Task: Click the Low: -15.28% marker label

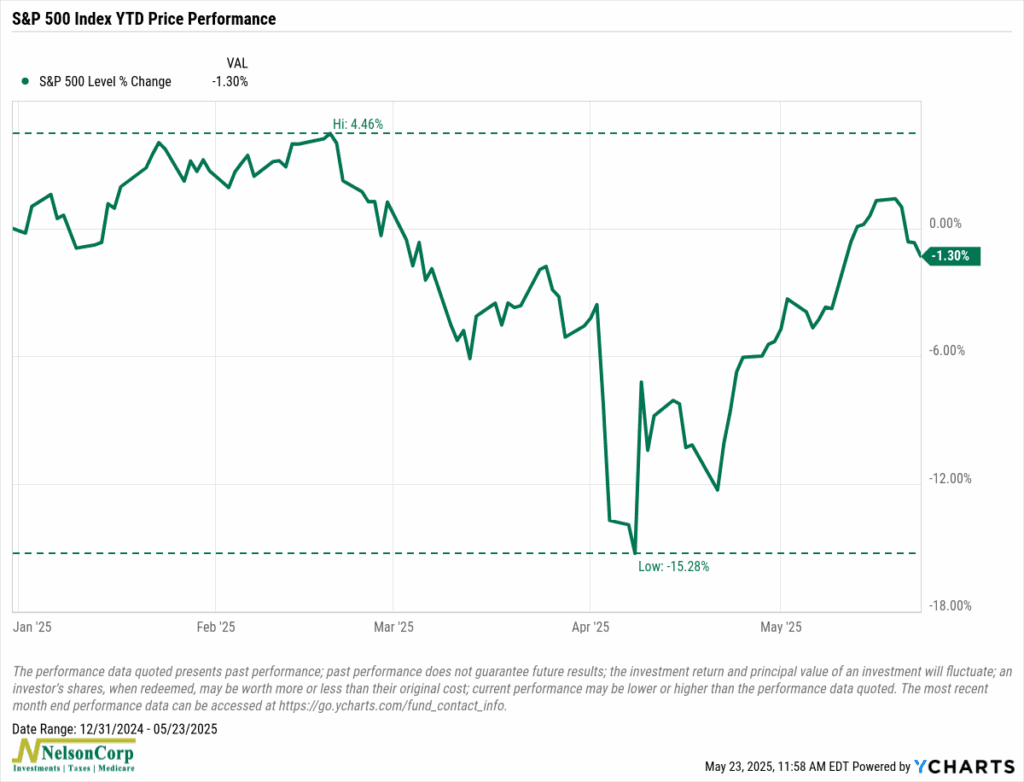Action: pos(674,566)
